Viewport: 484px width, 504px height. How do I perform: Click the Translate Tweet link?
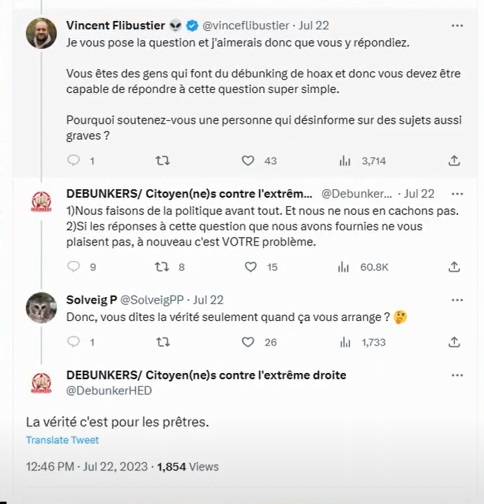pyautogui.click(x=62, y=440)
